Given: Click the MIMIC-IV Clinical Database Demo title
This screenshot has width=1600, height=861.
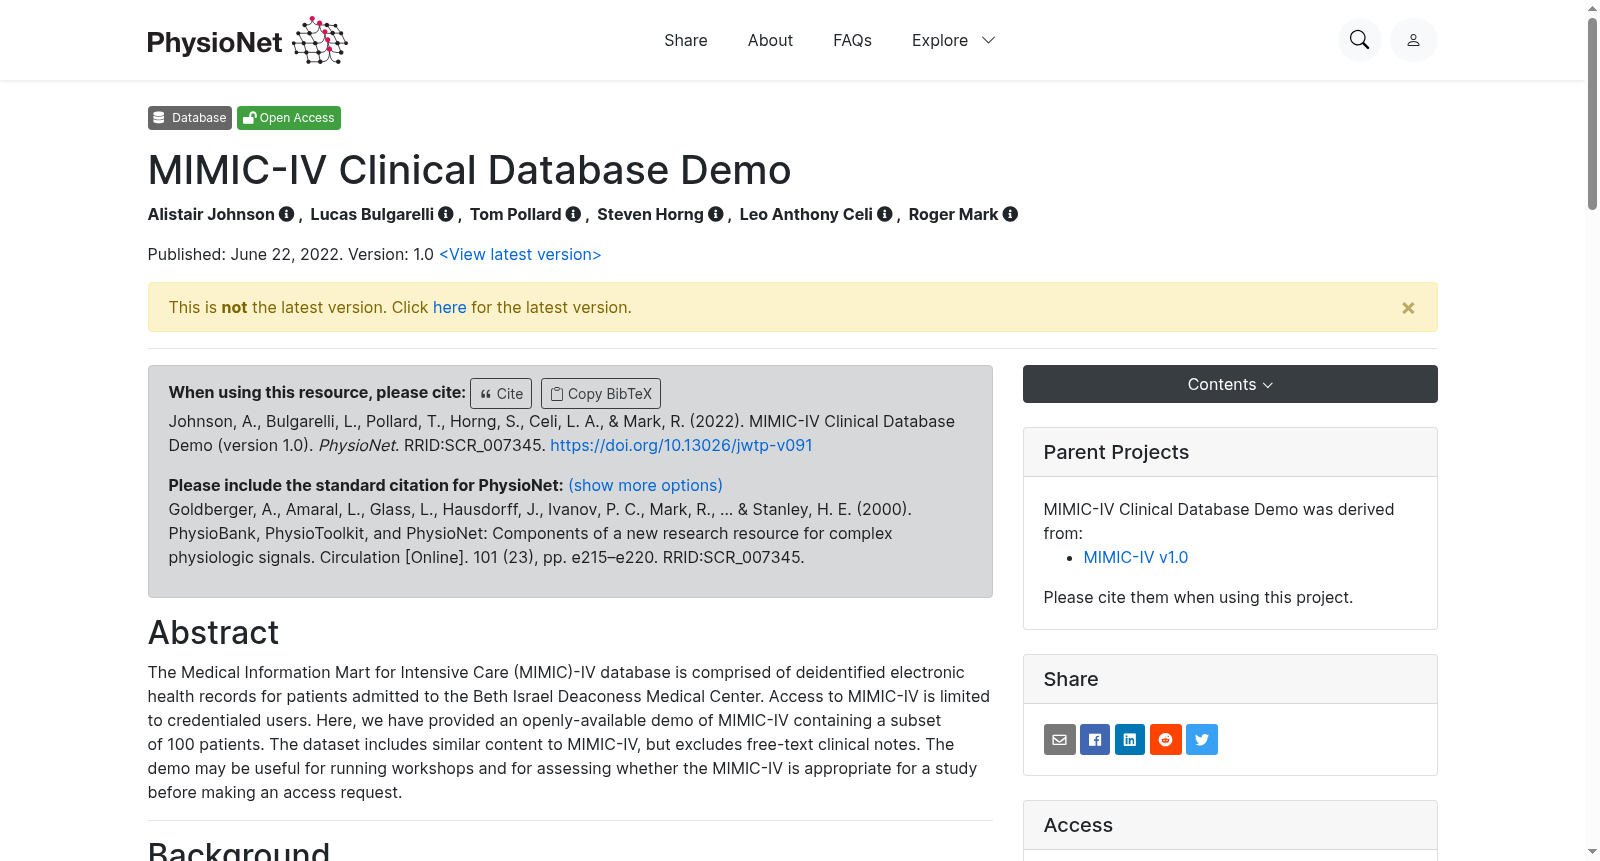Looking at the screenshot, I should click(469, 170).
